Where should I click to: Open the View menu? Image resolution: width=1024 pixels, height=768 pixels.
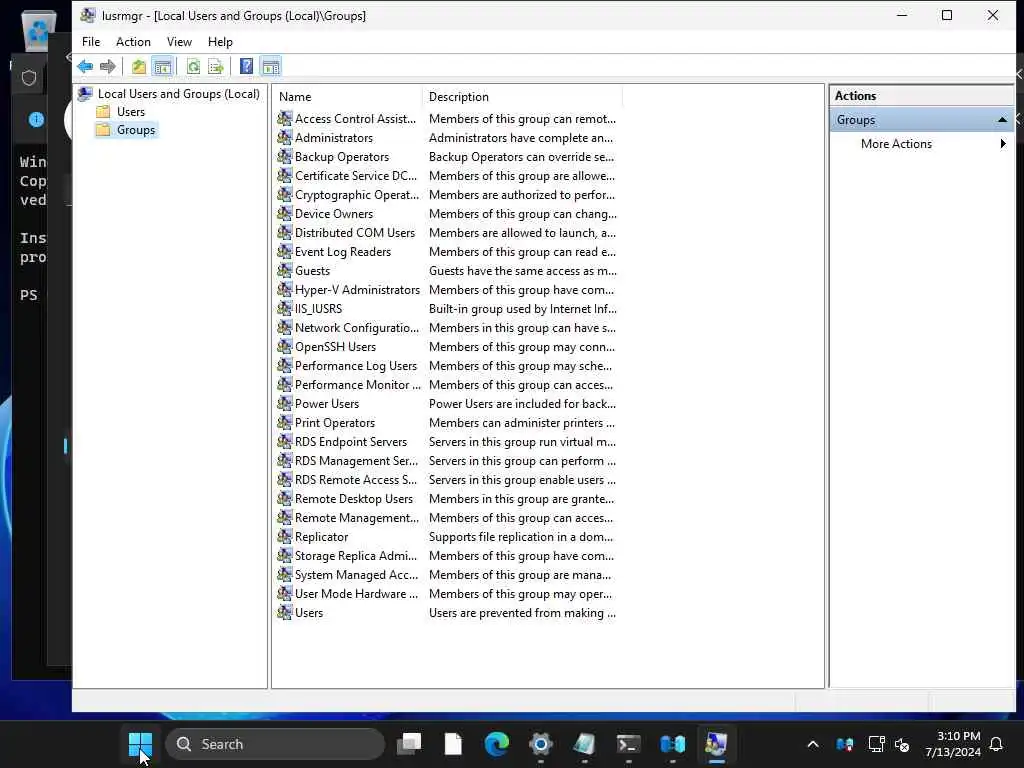click(x=179, y=42)
